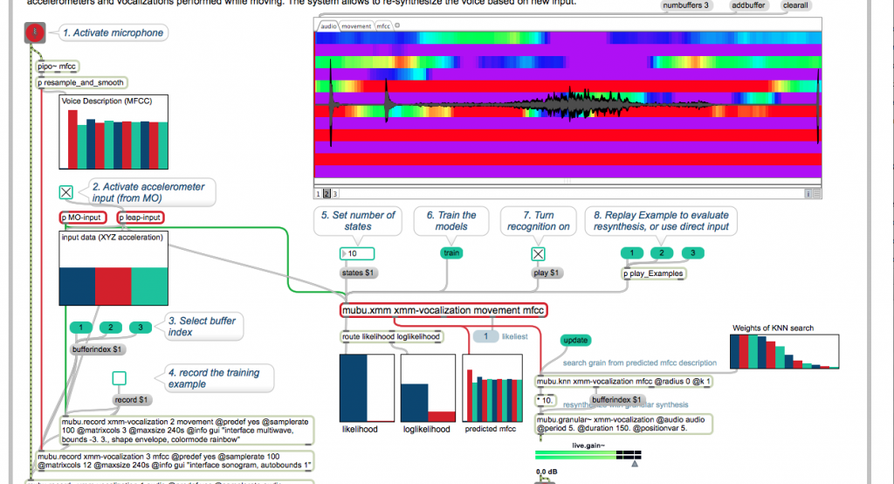Click the numbuffers 3 message
This screenshot has width=894, height=484.
686,5
